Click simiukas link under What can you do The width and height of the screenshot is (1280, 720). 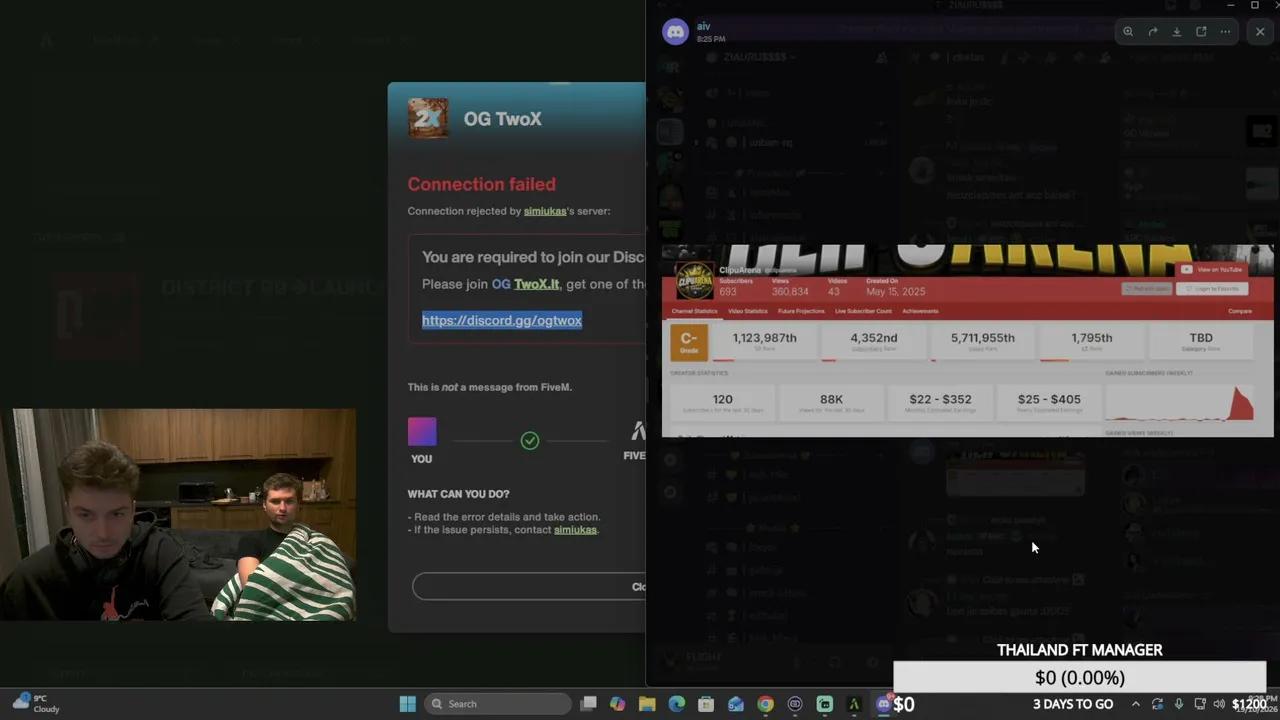pos(575,530)
